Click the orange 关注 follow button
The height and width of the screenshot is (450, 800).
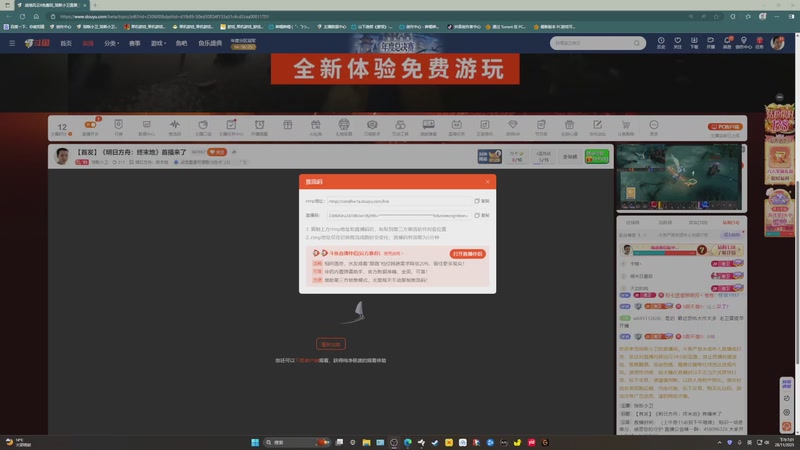pyautogui.click(x=217, y=152)
